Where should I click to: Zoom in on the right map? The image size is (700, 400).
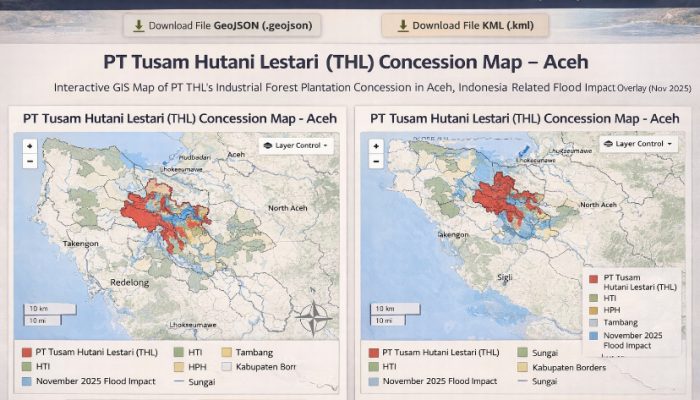[376, 146]
